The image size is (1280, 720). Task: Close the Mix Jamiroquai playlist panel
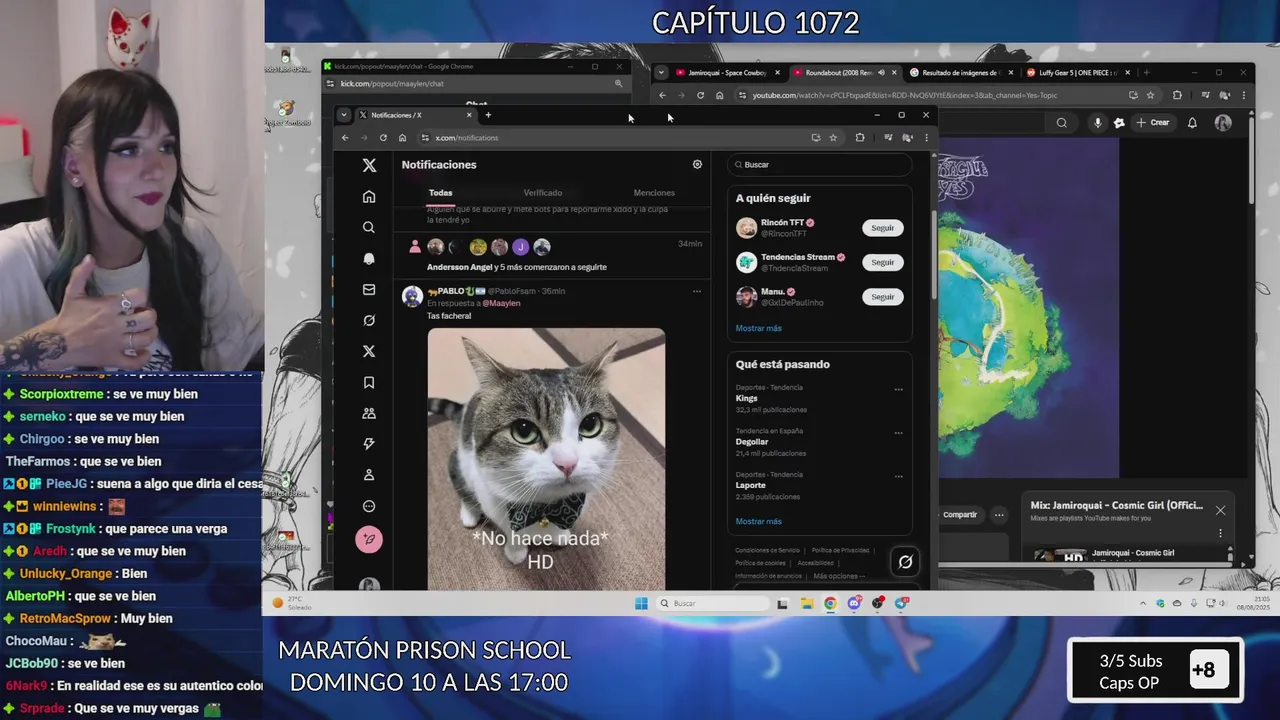pos(1220,510)
